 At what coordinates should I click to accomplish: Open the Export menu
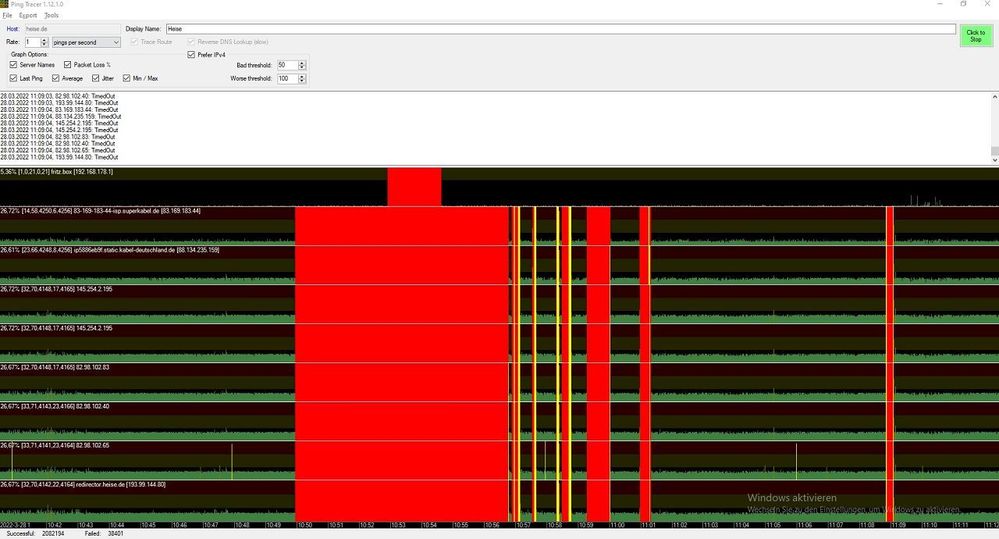pos(28,15)
